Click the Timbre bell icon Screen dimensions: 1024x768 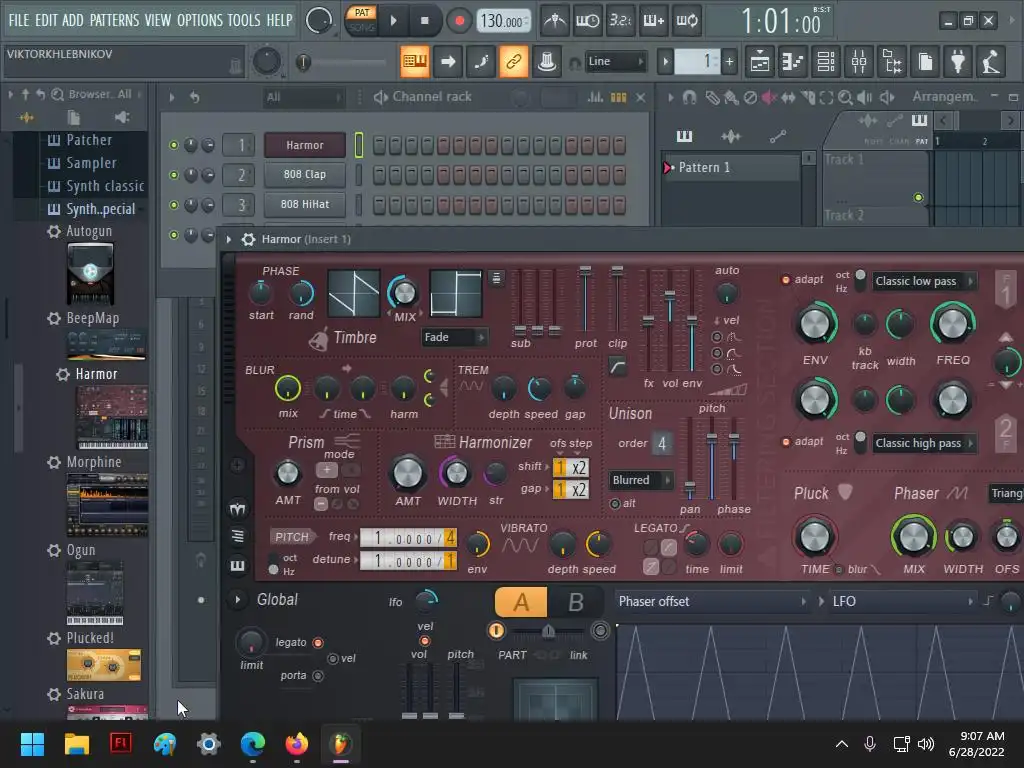click(319, 339)
